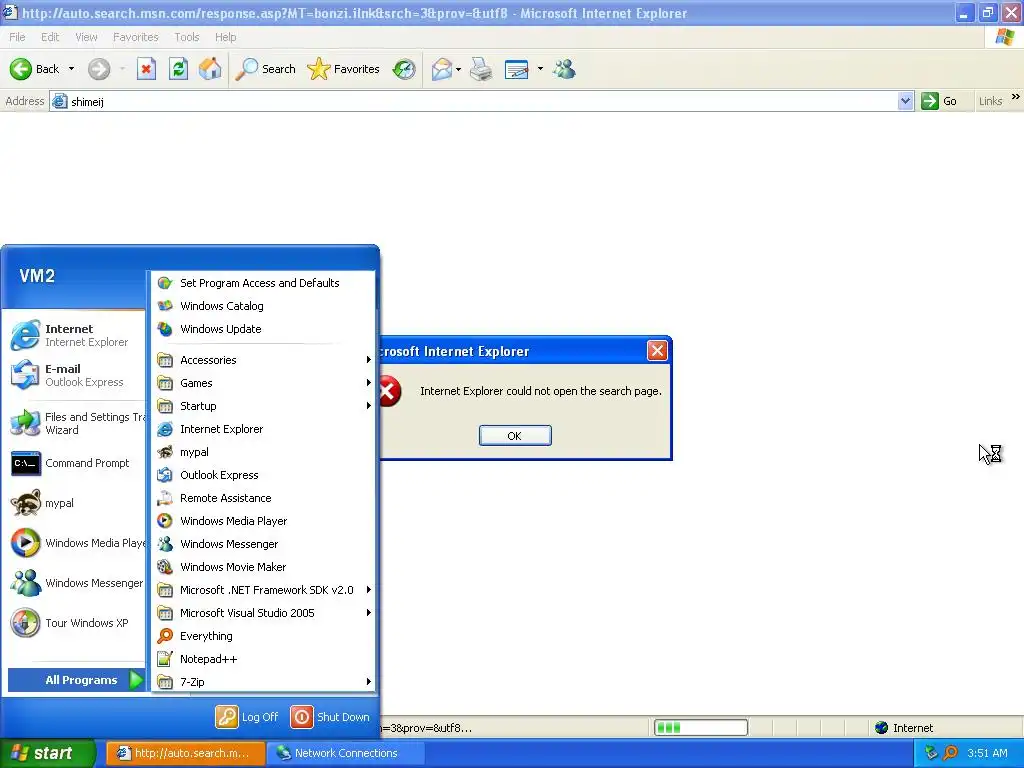
Task: Click the Mail envelope icon
Action: pyautogui.click(x=441, y=69)
